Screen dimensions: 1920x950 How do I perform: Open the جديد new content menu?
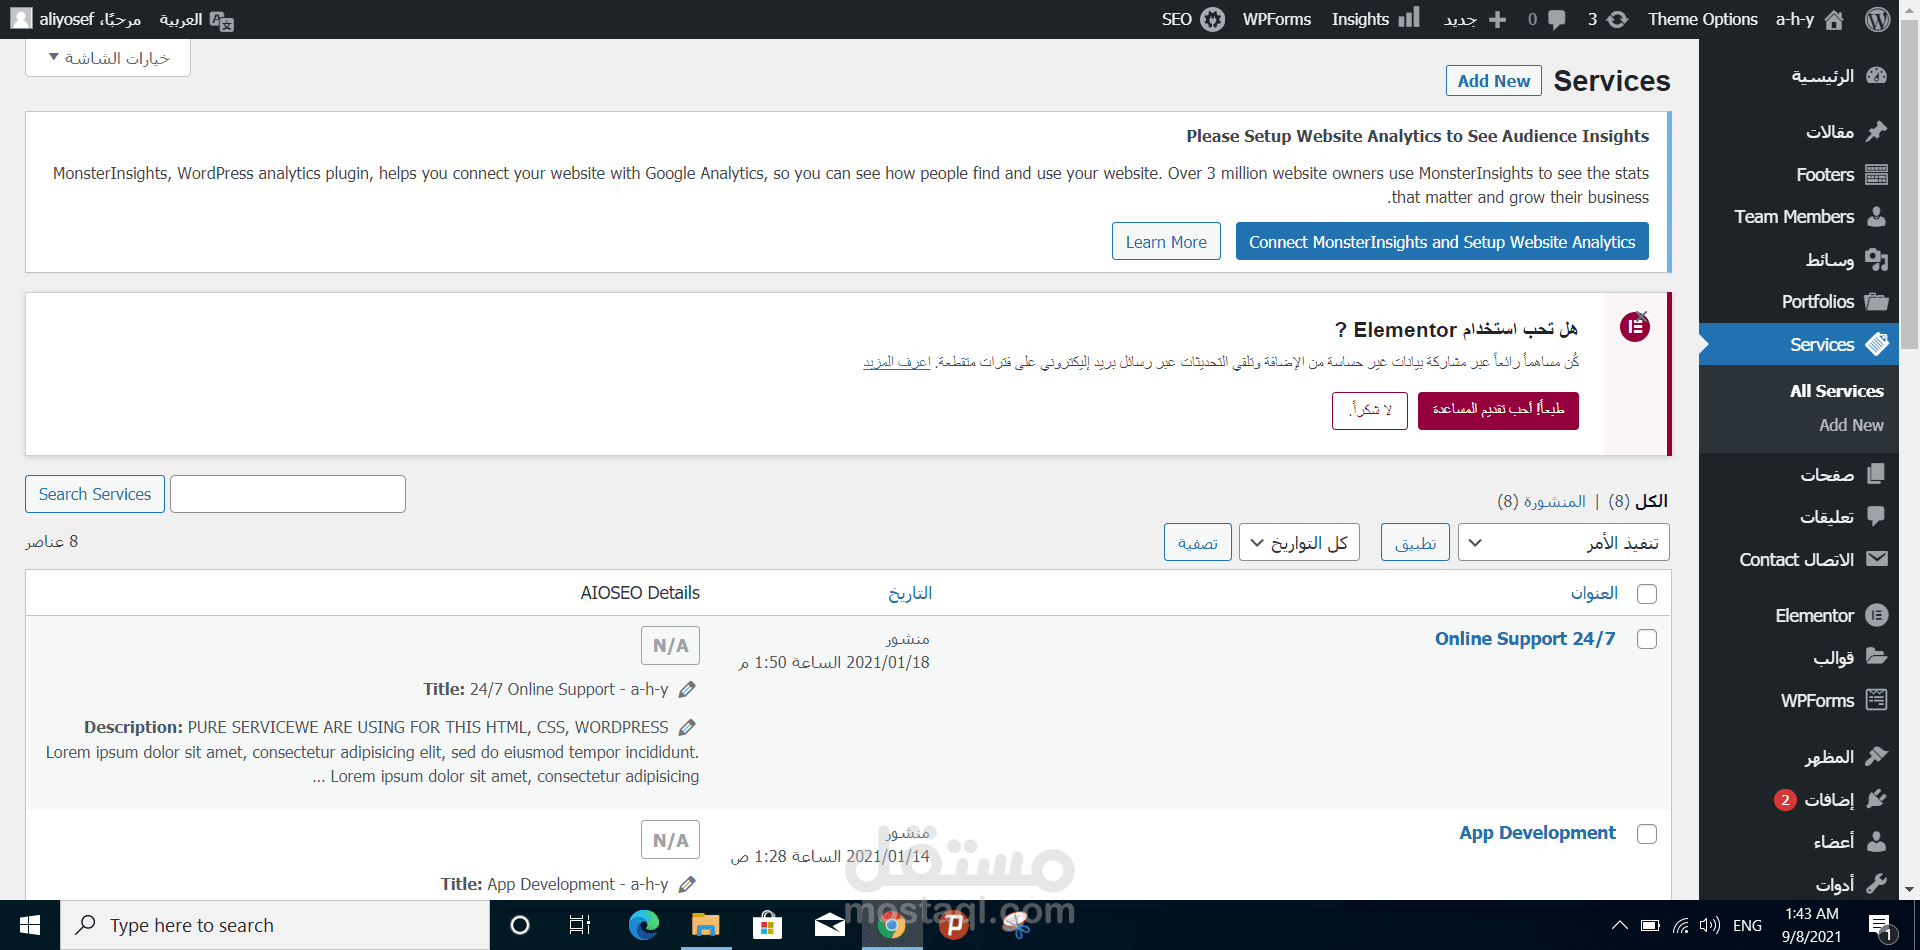coord(1475,20)
